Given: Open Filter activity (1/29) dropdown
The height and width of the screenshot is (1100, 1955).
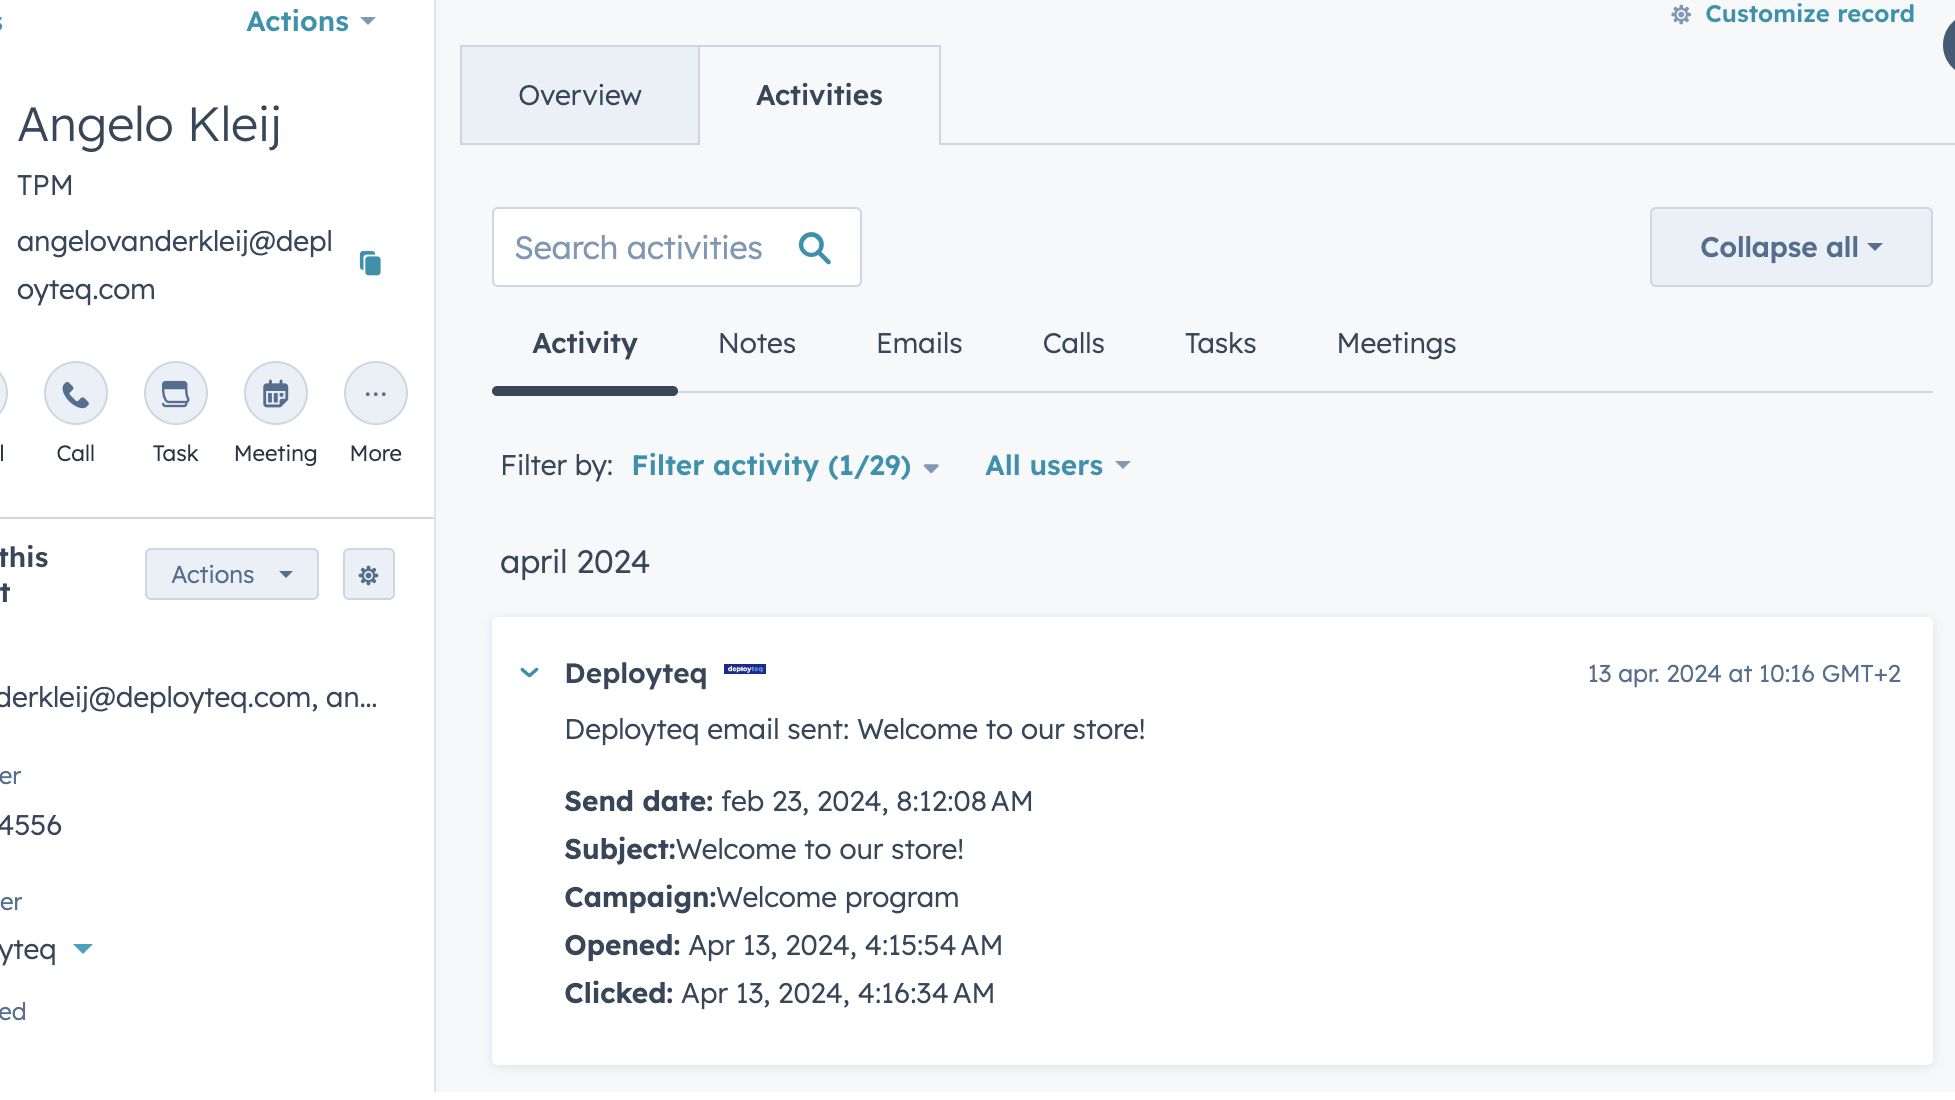Looking at the screenshot, I should pyautogui.click(x=785, y=466).
